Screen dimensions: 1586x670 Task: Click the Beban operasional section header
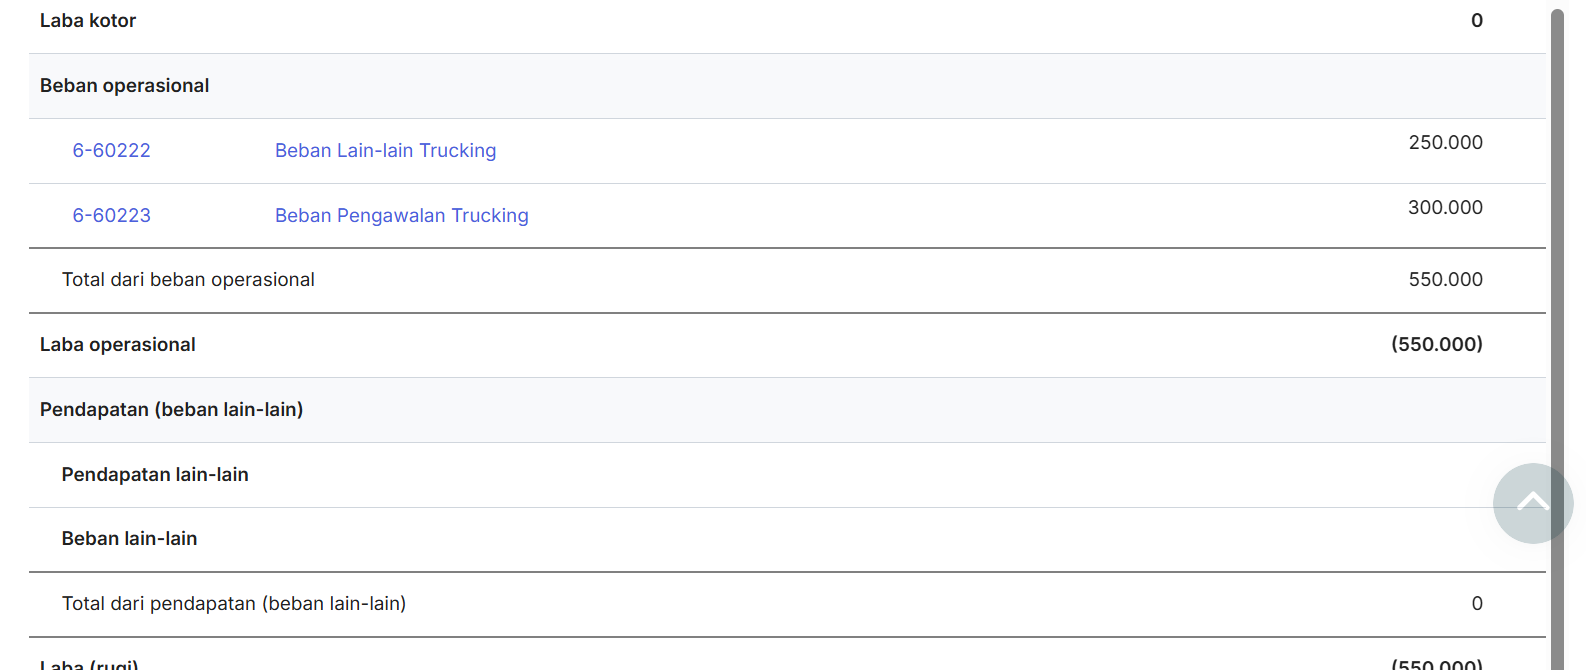(x=124, y=86)
